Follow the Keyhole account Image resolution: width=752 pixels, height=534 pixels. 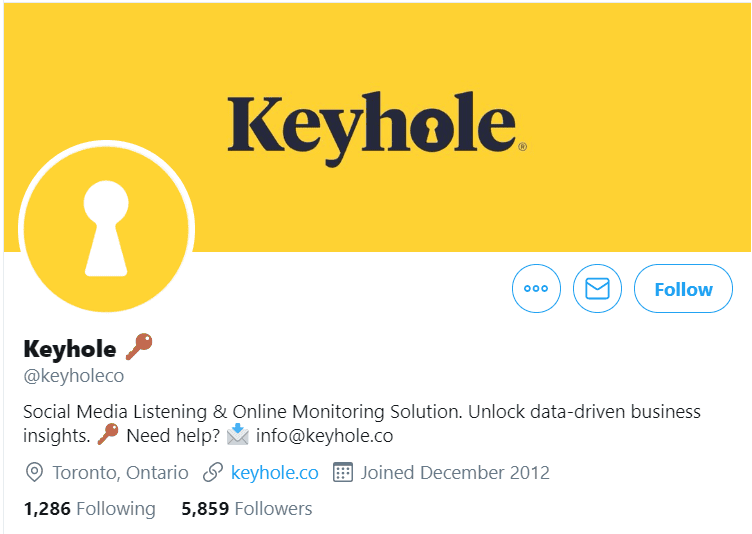[683, 288]
